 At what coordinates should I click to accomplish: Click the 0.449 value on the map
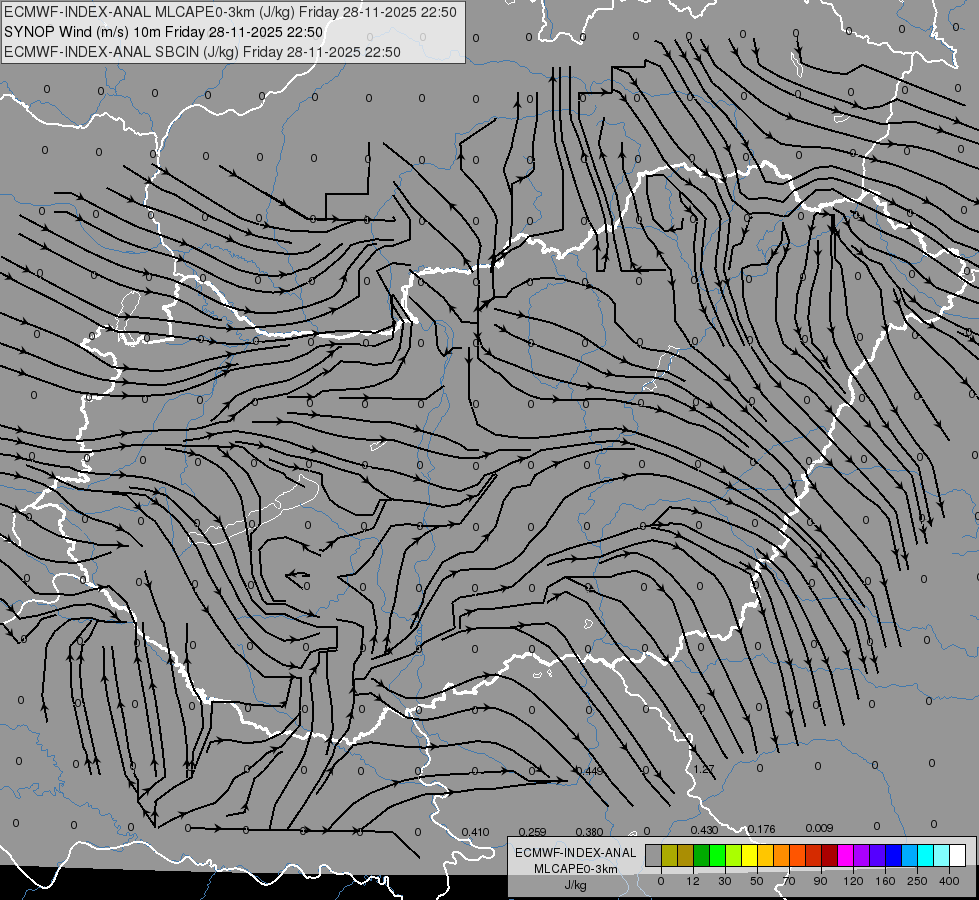pyautogui.click(x=590, y=771)
